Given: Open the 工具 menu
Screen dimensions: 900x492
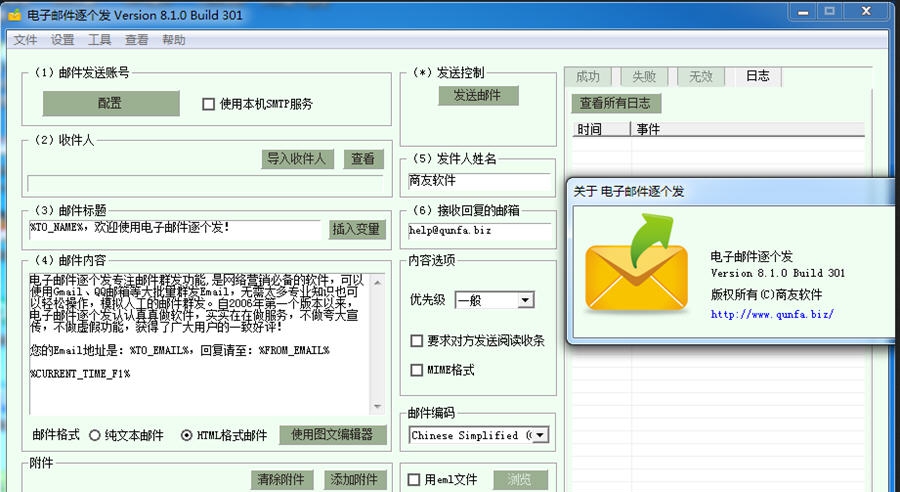Looking at the screenshot, I should (x=100, y=40).
